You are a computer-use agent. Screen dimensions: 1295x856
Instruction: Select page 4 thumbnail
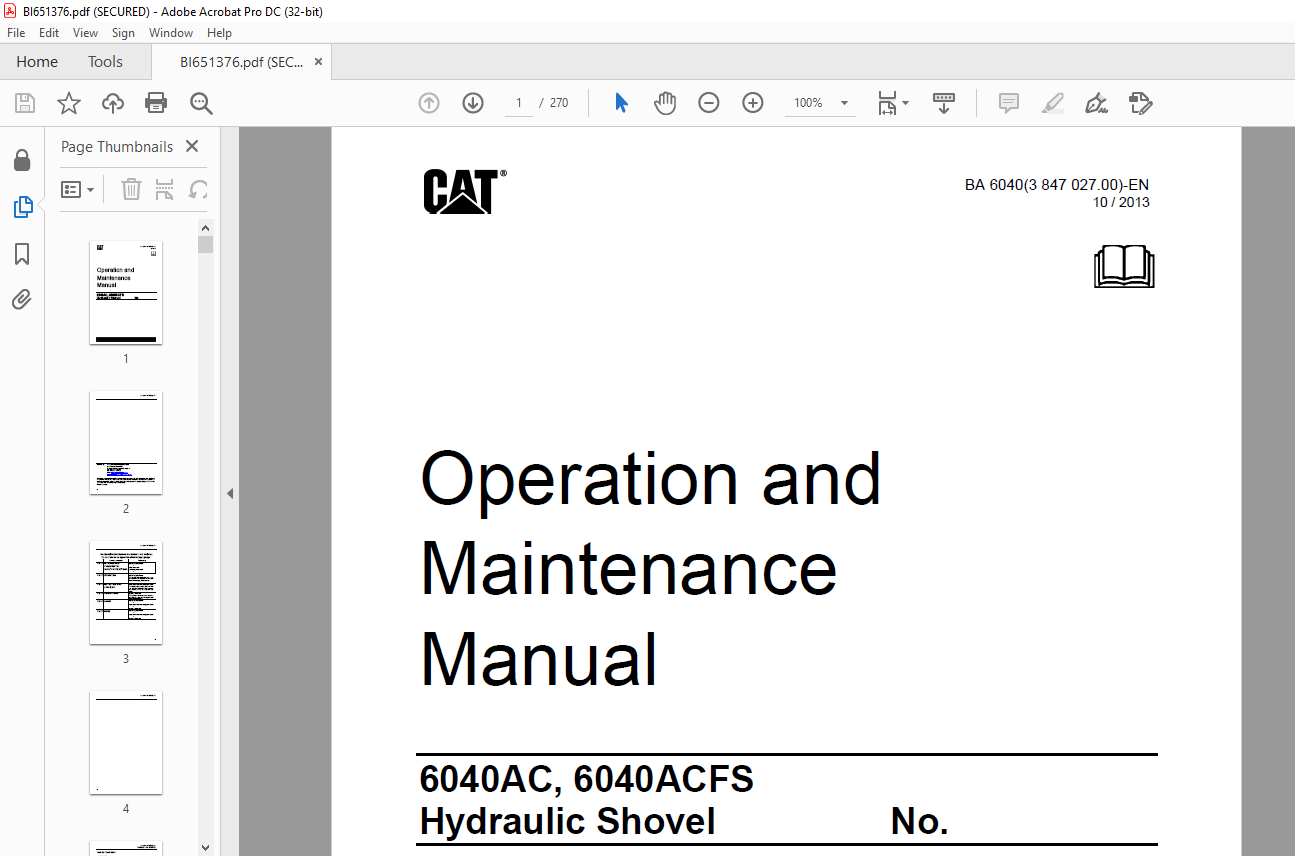tap(126, 742)
